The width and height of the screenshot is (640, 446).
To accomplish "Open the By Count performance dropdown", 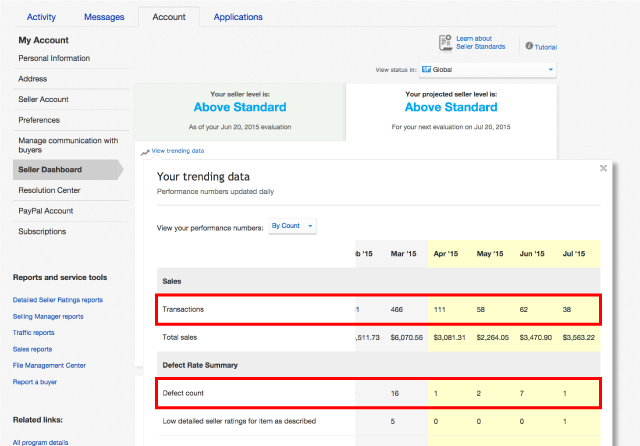I will click(293, 227).
